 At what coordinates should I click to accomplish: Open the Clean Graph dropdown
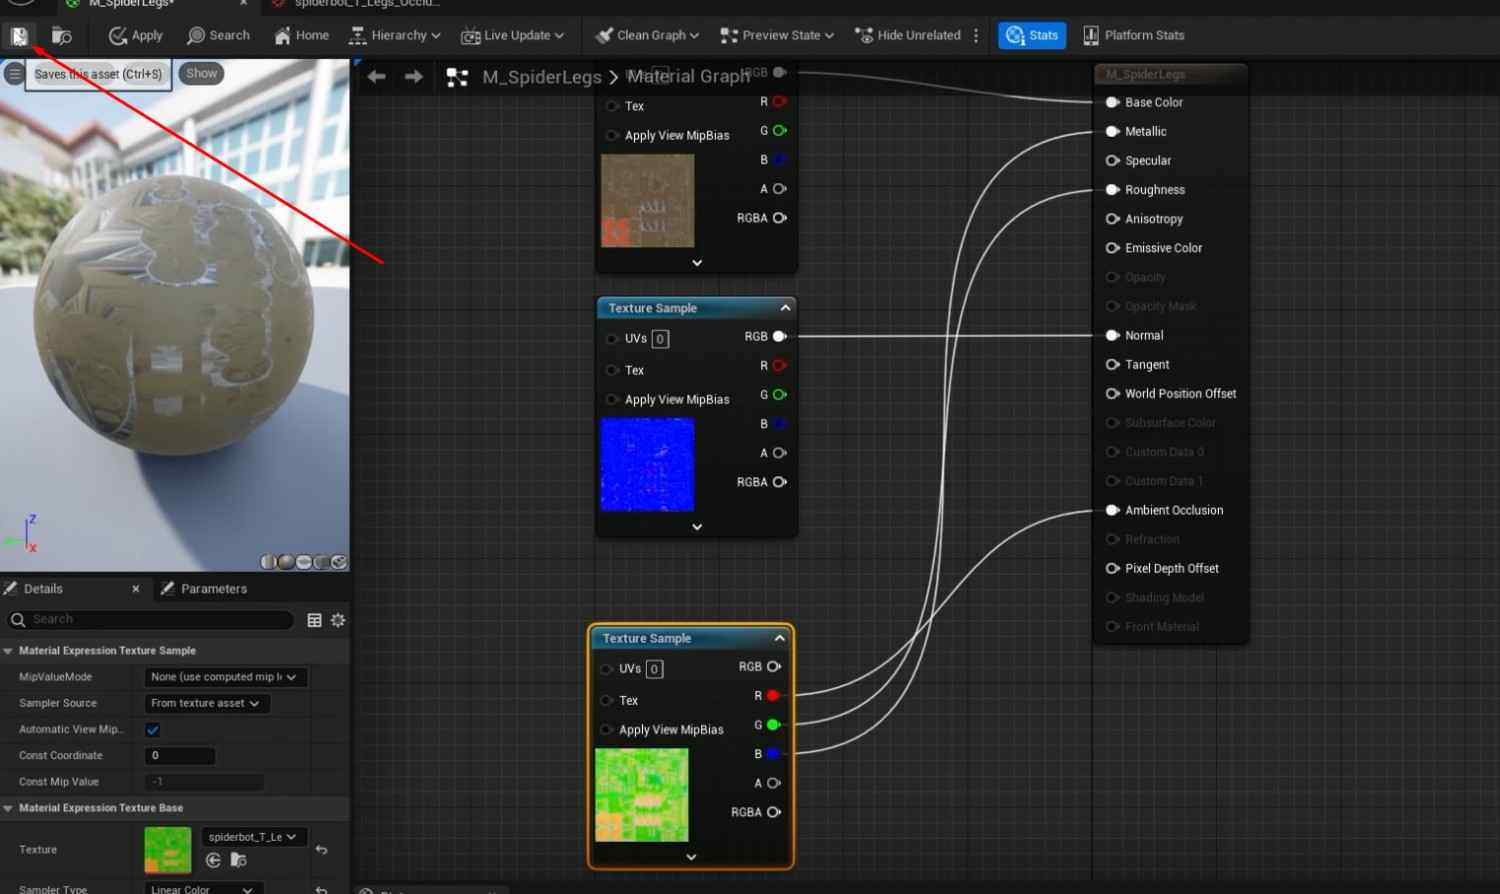(647, 36)
